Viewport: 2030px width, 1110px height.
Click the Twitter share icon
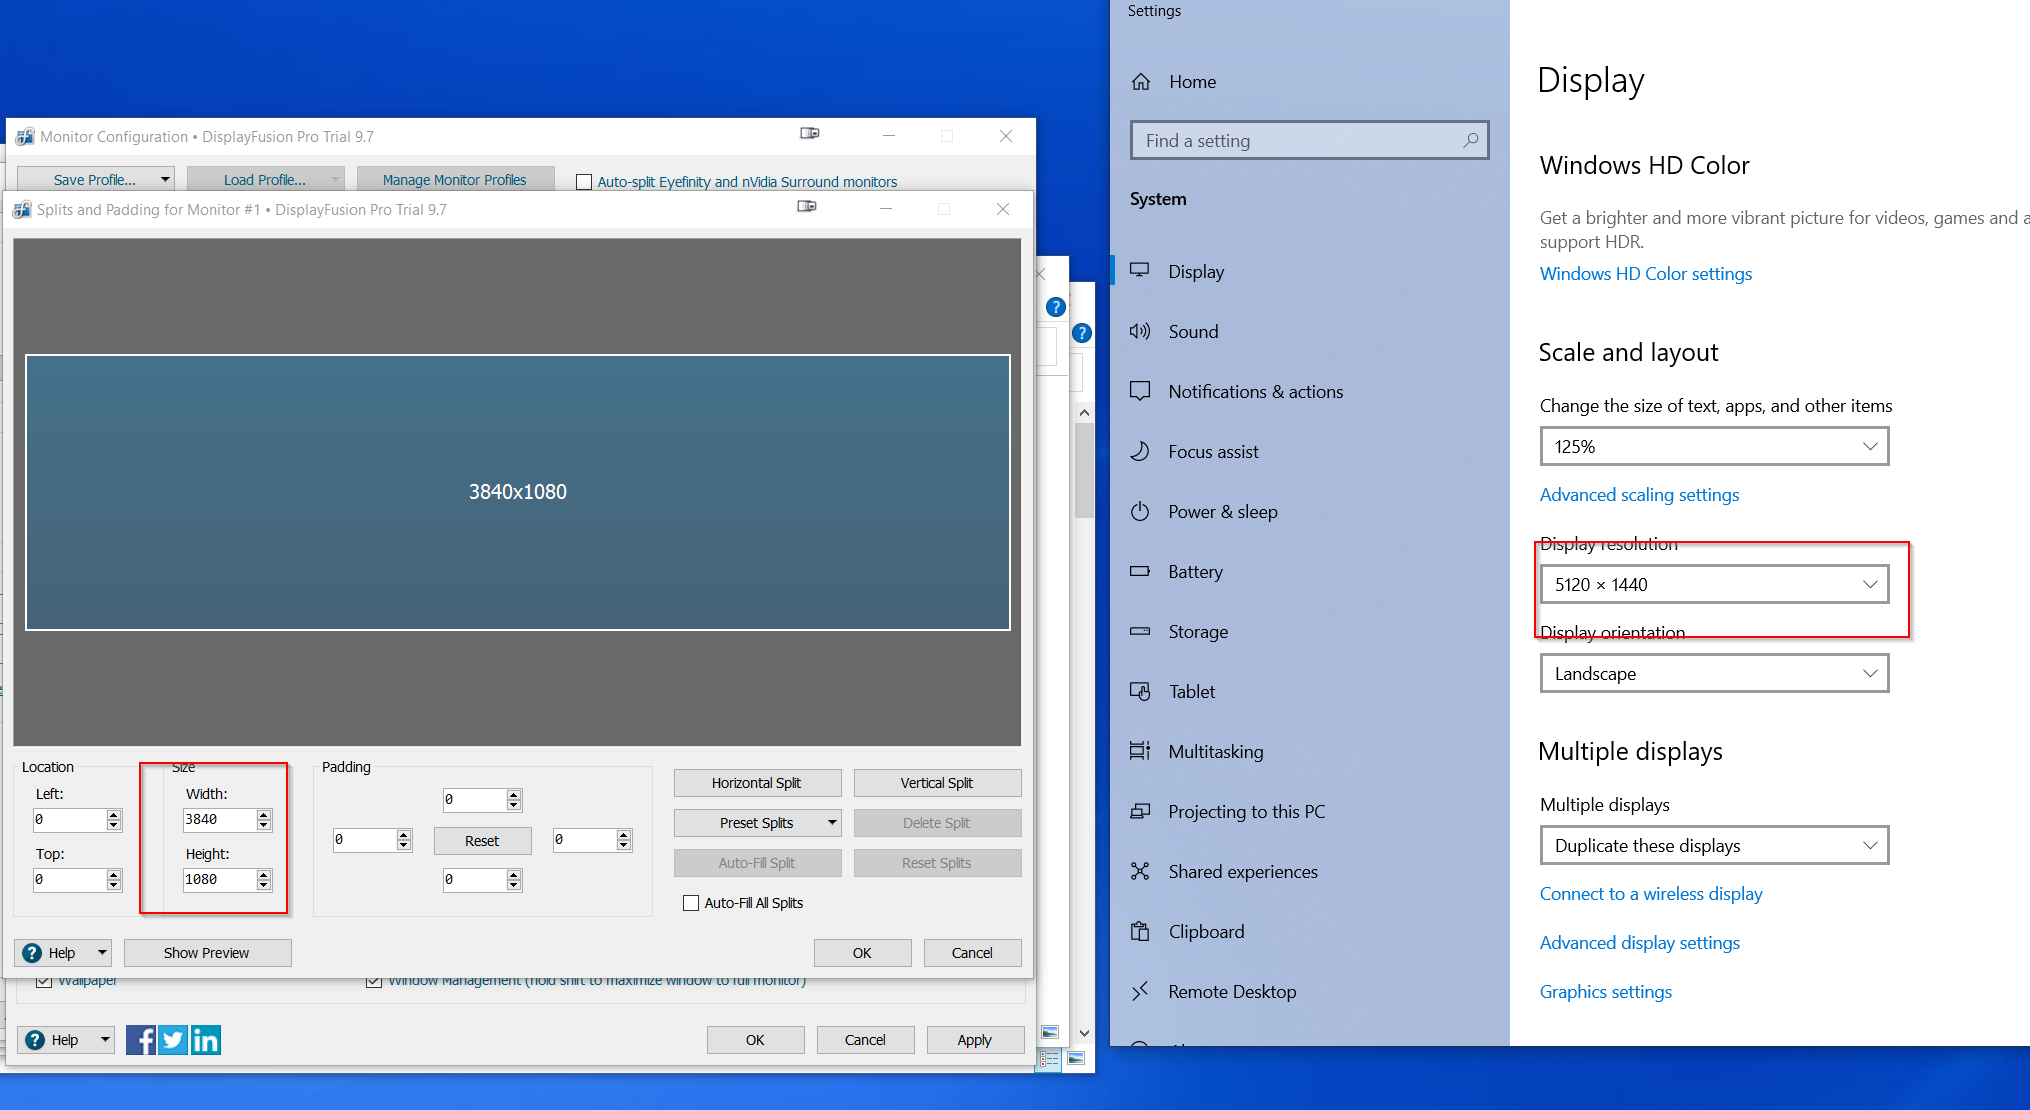(173, 1040)
